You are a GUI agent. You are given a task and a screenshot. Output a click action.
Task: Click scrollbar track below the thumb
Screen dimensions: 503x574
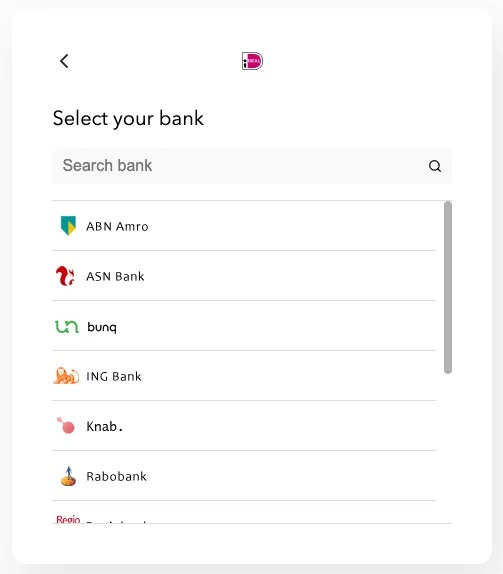[x=448, y=448]
